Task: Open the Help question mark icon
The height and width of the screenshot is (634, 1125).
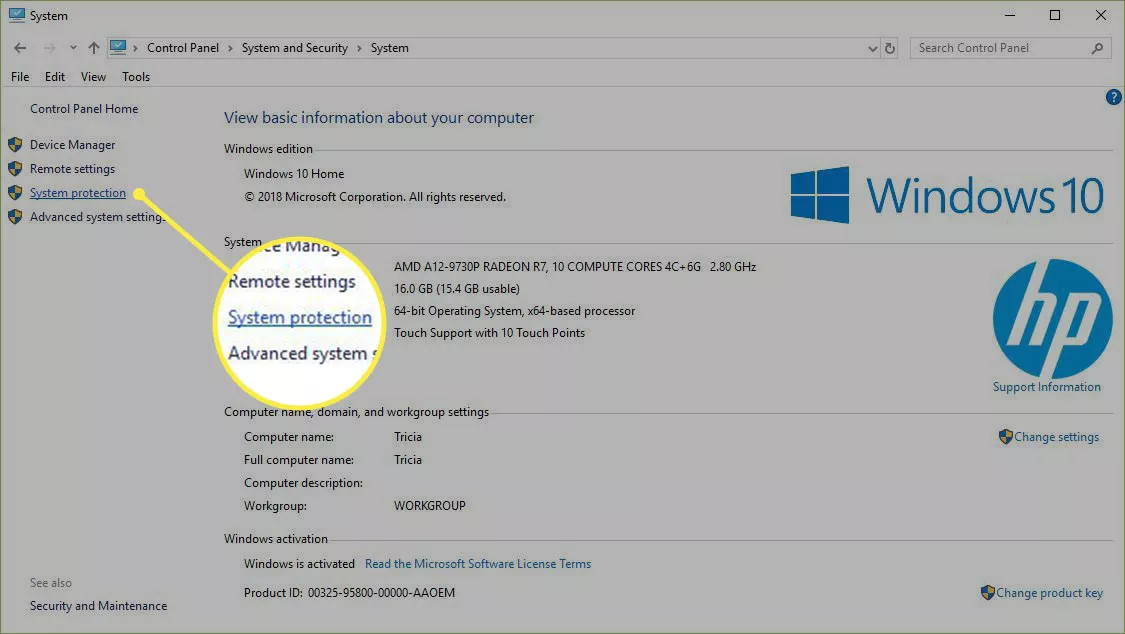Action: 1114,97
